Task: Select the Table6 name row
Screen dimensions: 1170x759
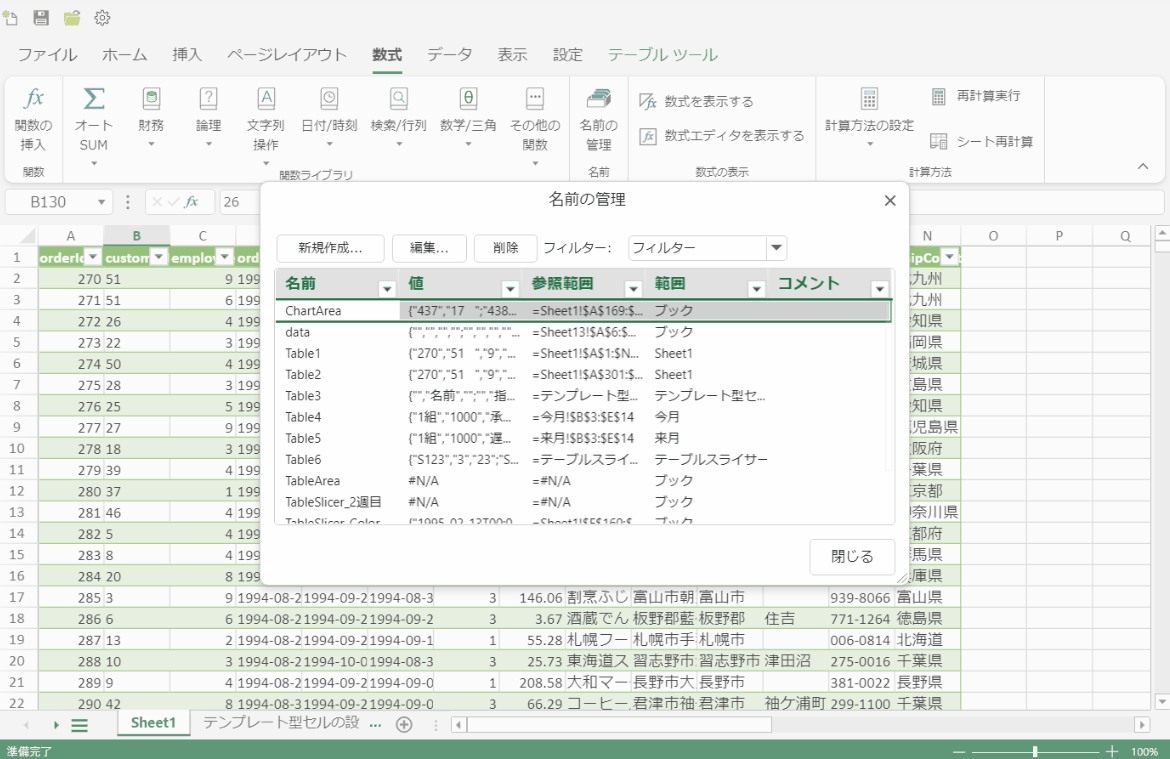Action: (x=584, y=460)
